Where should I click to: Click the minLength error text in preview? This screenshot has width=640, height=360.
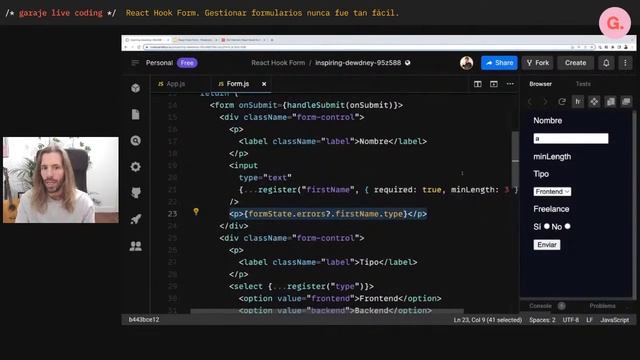click(x=552, y=157)
